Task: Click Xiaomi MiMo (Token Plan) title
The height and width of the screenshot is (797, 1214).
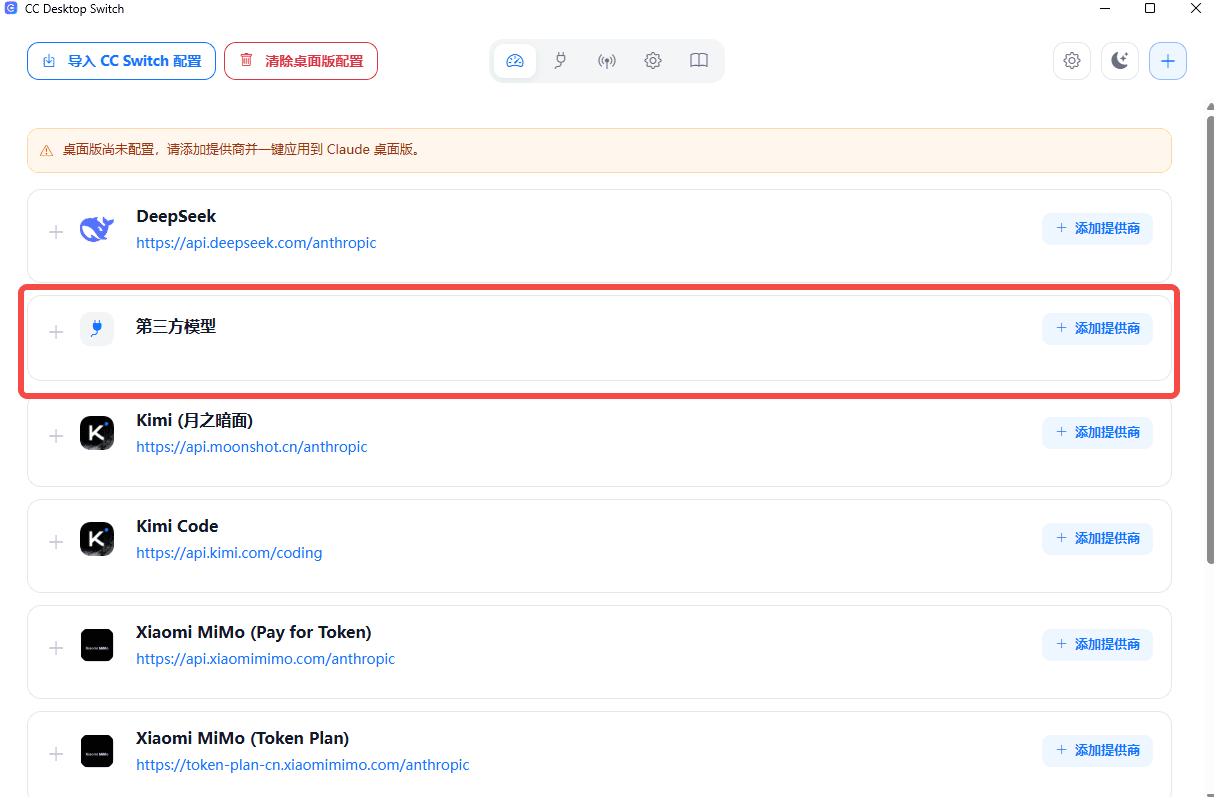Action: point(243,738)
